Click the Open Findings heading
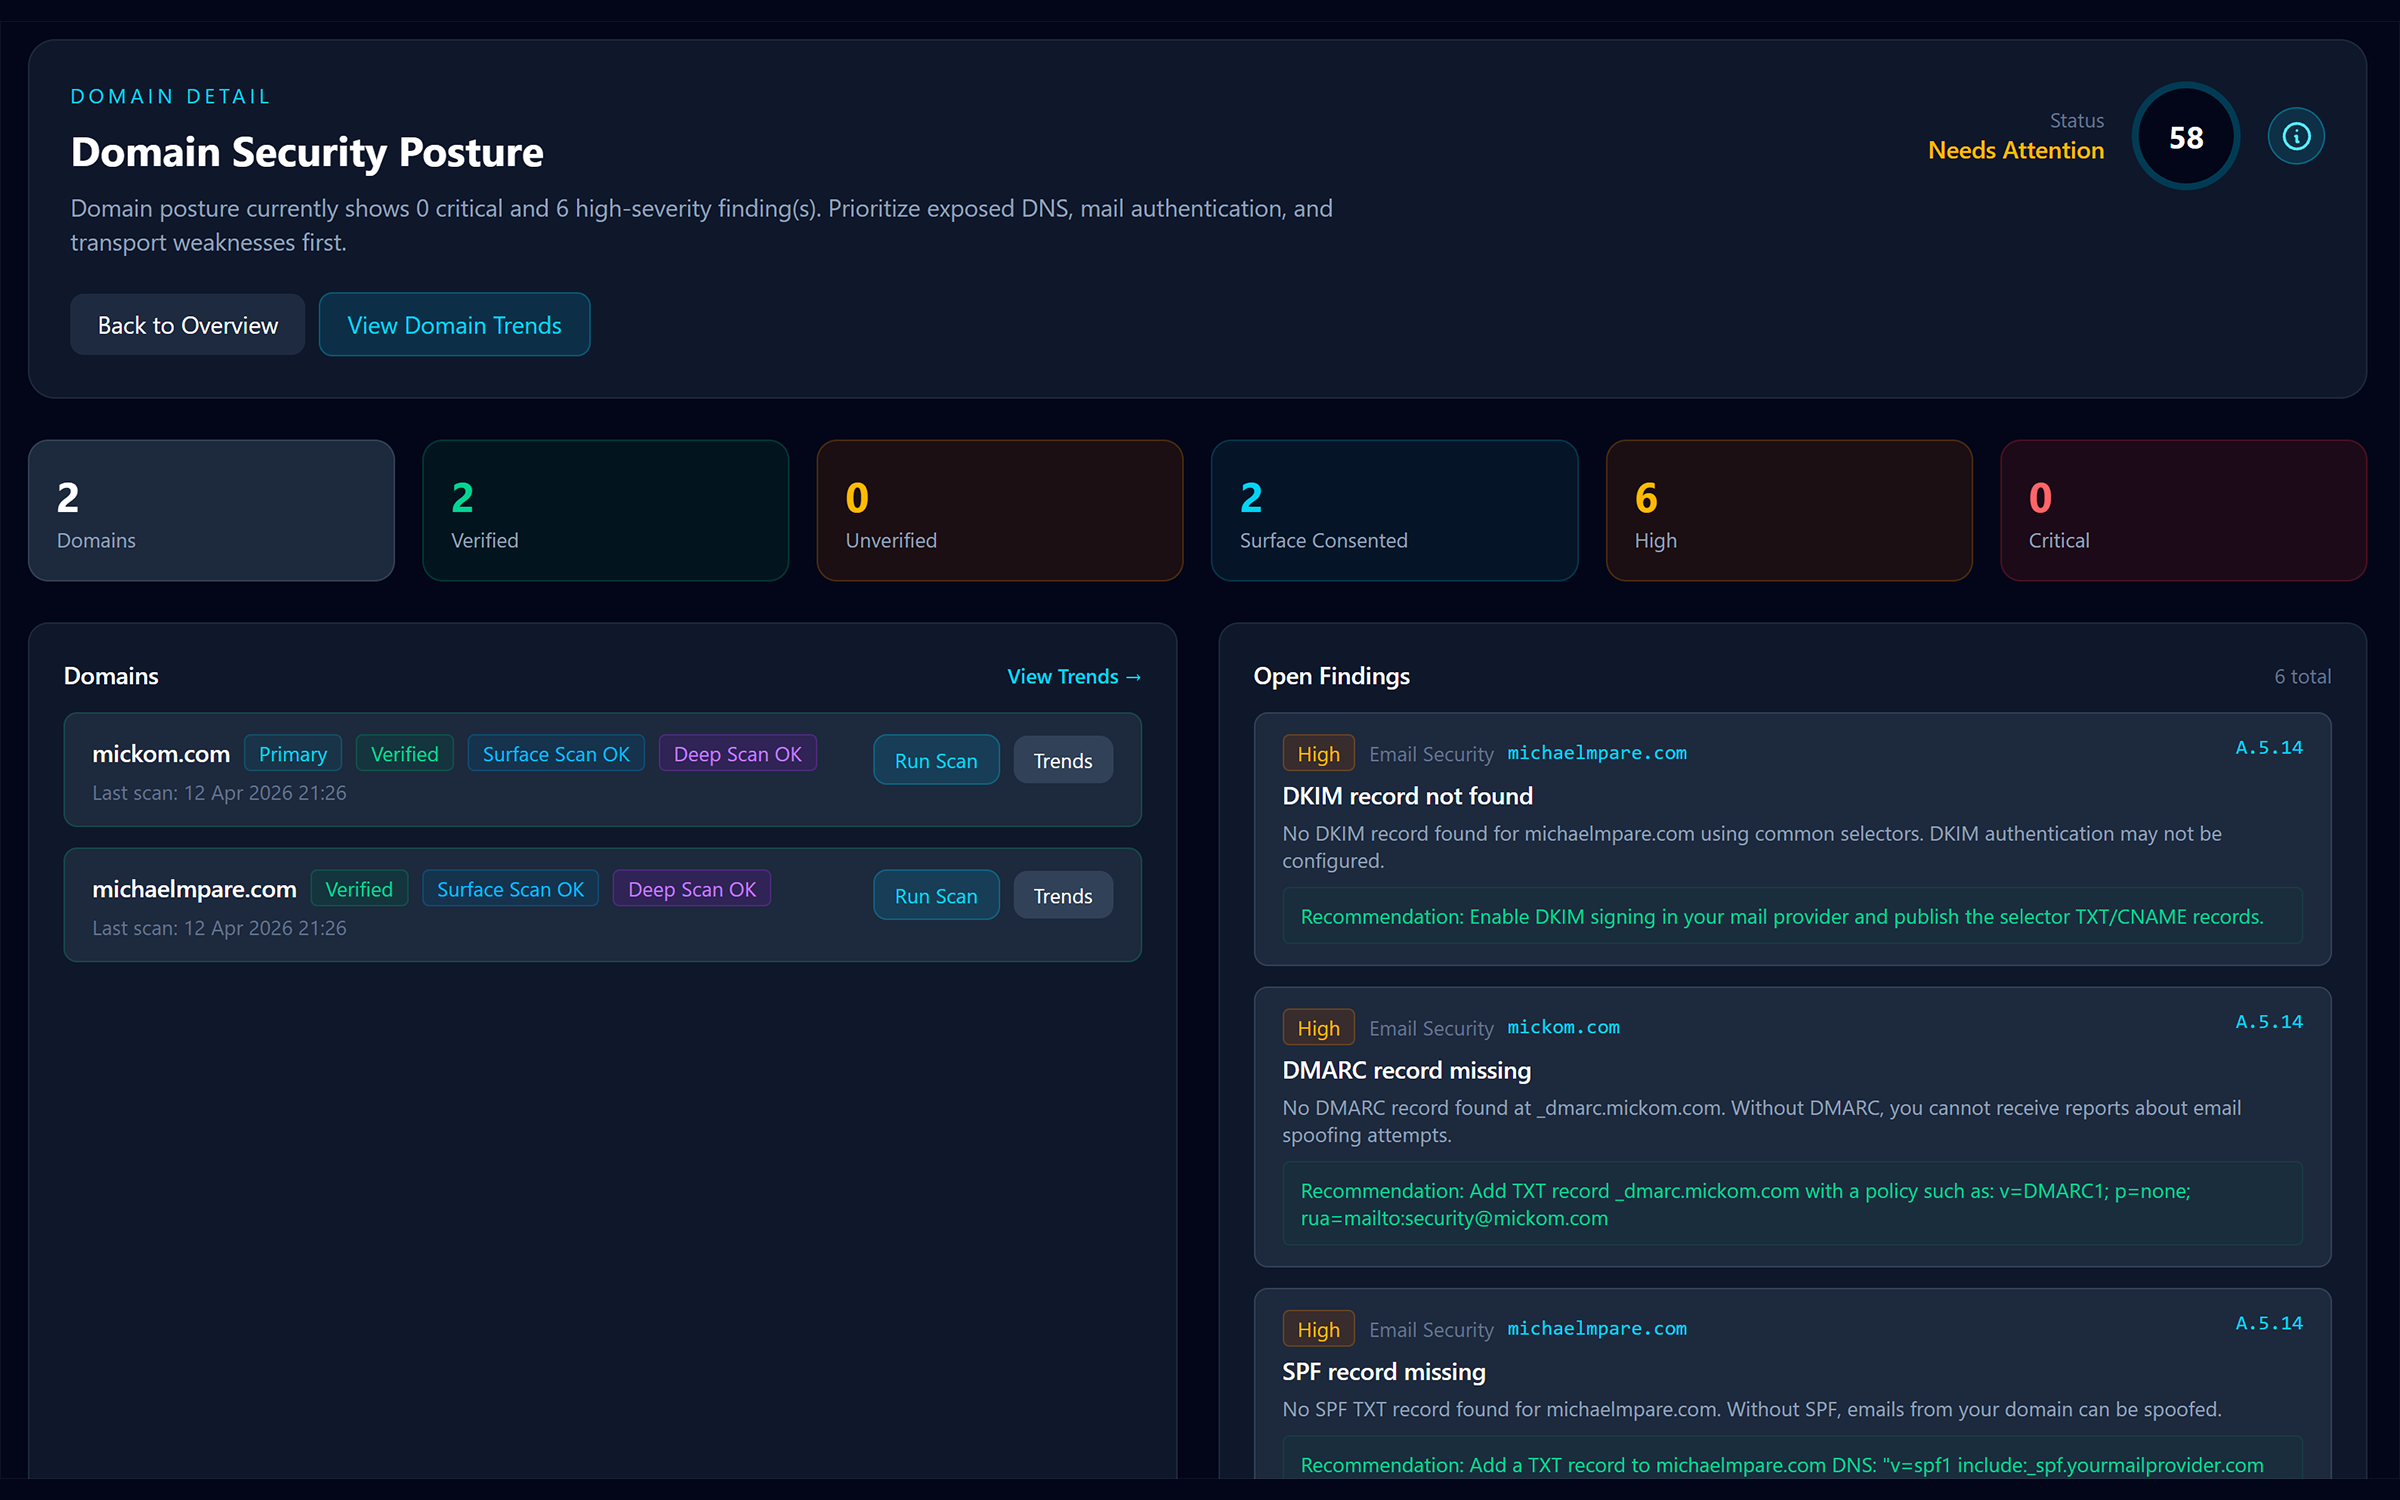Screen dimensions: 2400x1500 (1331, 676)
